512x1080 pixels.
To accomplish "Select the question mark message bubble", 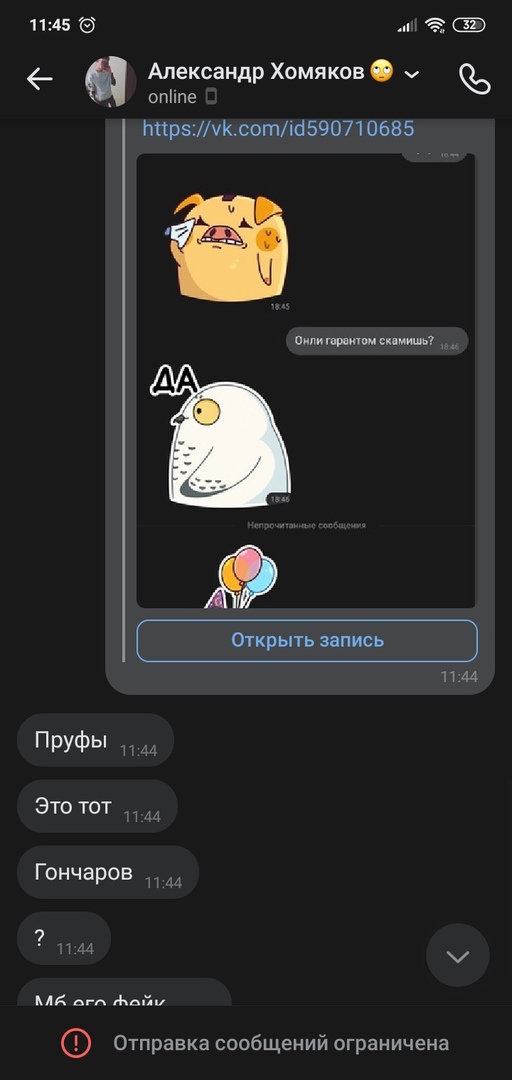I will coord(63,938).
